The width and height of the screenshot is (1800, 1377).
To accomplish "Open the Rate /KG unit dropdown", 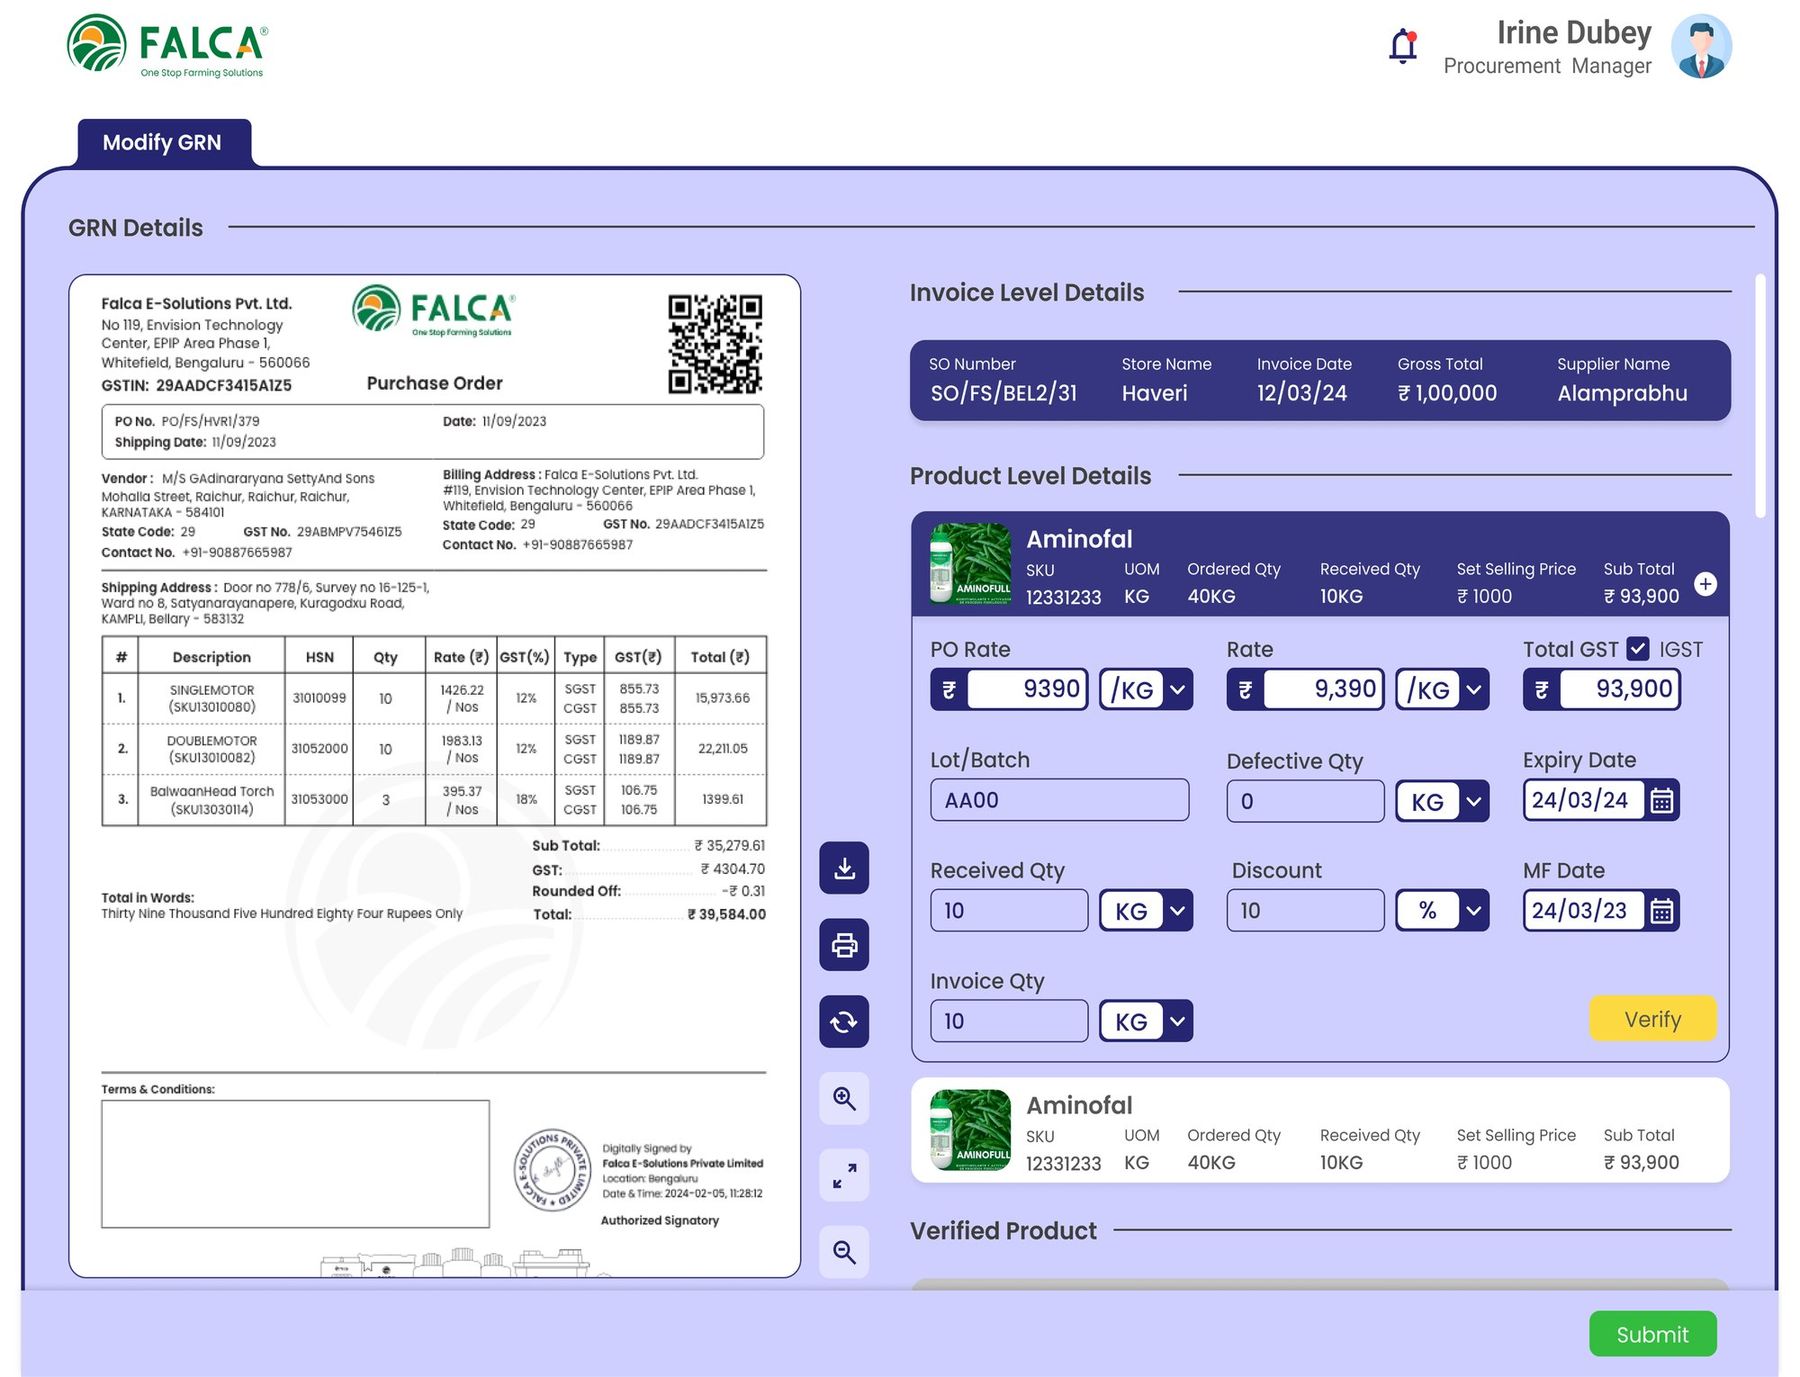I will [1442, 690].
